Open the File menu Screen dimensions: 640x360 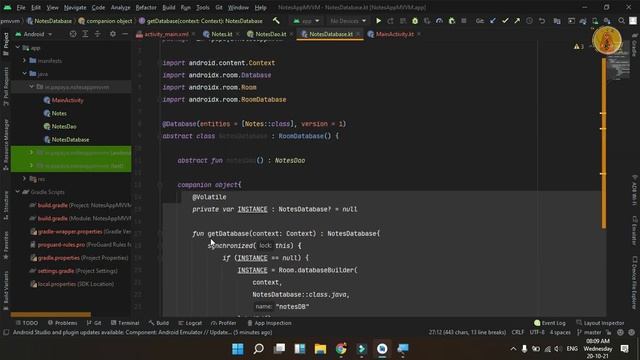click(x=21, y=7)
